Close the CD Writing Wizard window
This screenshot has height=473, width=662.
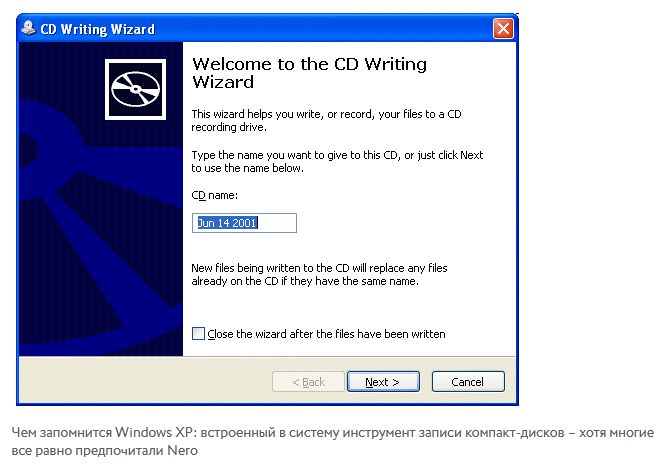(x=503, y=29)
